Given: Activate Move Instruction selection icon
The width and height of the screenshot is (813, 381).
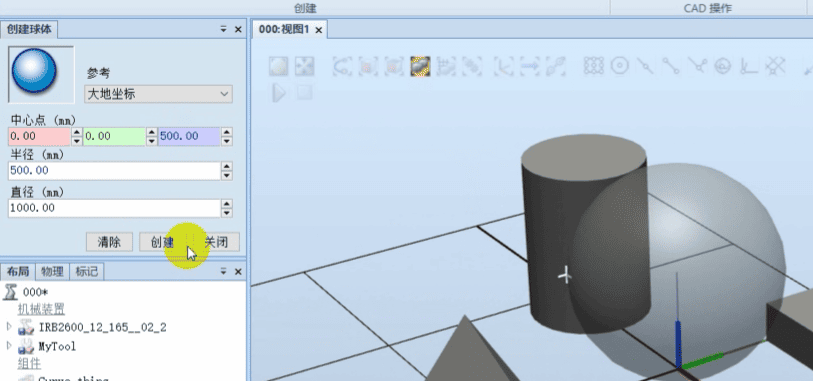Looking at the screenshot, I should click(529, 66).
